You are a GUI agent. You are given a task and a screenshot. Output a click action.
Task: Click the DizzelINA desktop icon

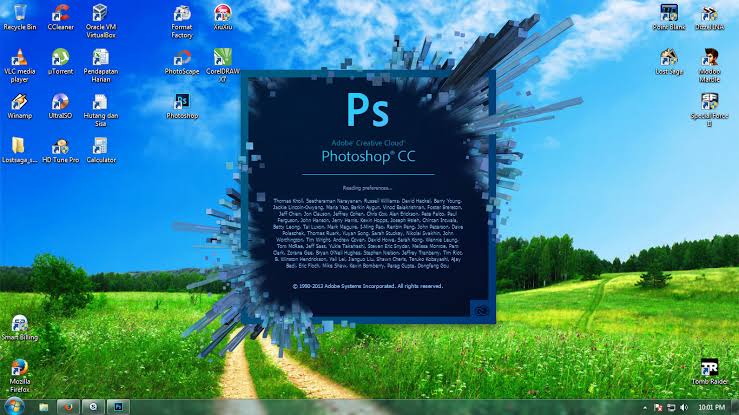click(x=709, y=17)
